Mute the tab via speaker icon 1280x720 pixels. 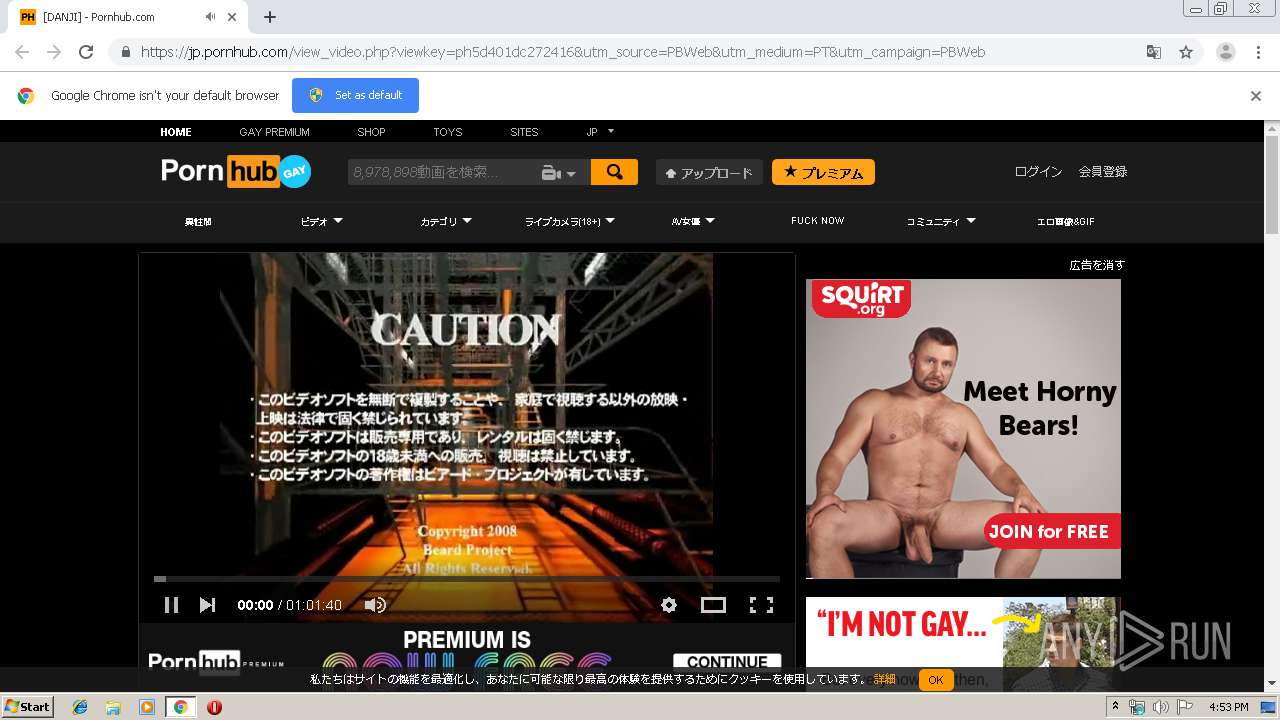pos(211,17)
